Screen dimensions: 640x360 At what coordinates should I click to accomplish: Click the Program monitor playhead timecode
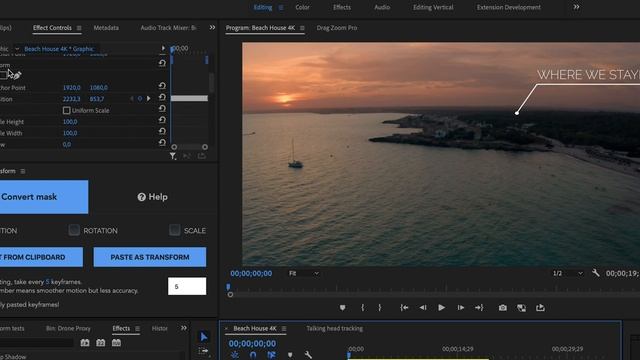(251, 273)
